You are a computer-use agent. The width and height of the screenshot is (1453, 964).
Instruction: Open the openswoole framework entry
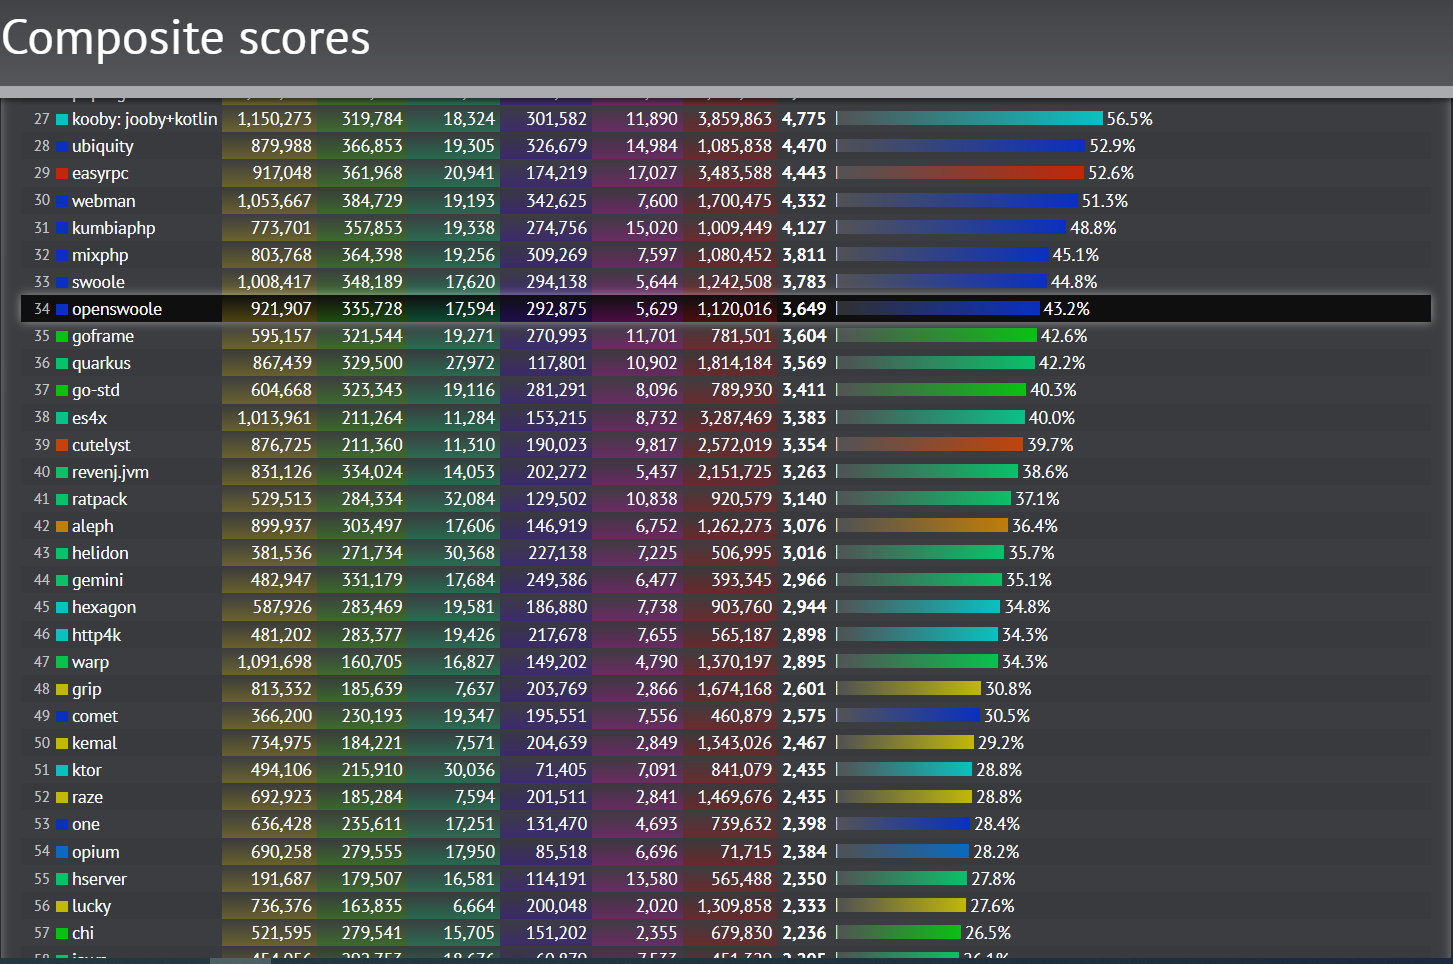(x=116, y=309)
